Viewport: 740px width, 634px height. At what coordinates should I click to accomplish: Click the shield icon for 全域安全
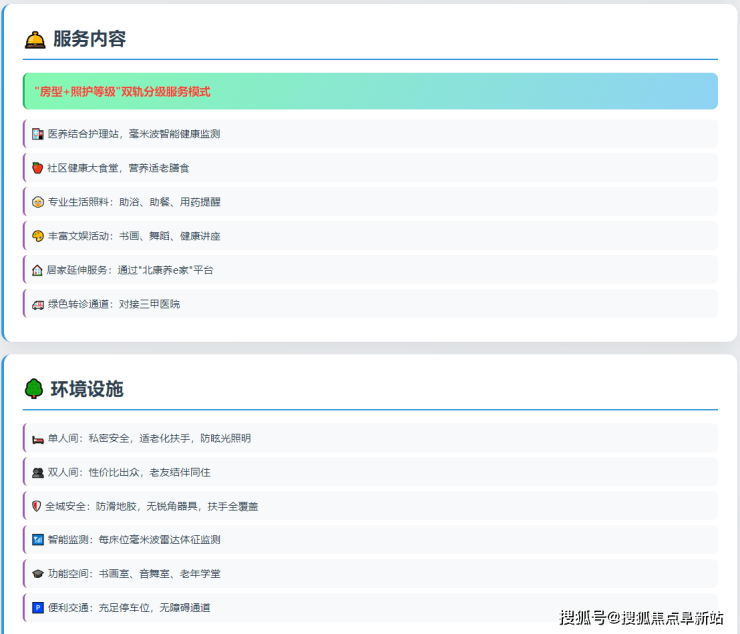click(x=38, y=506)
